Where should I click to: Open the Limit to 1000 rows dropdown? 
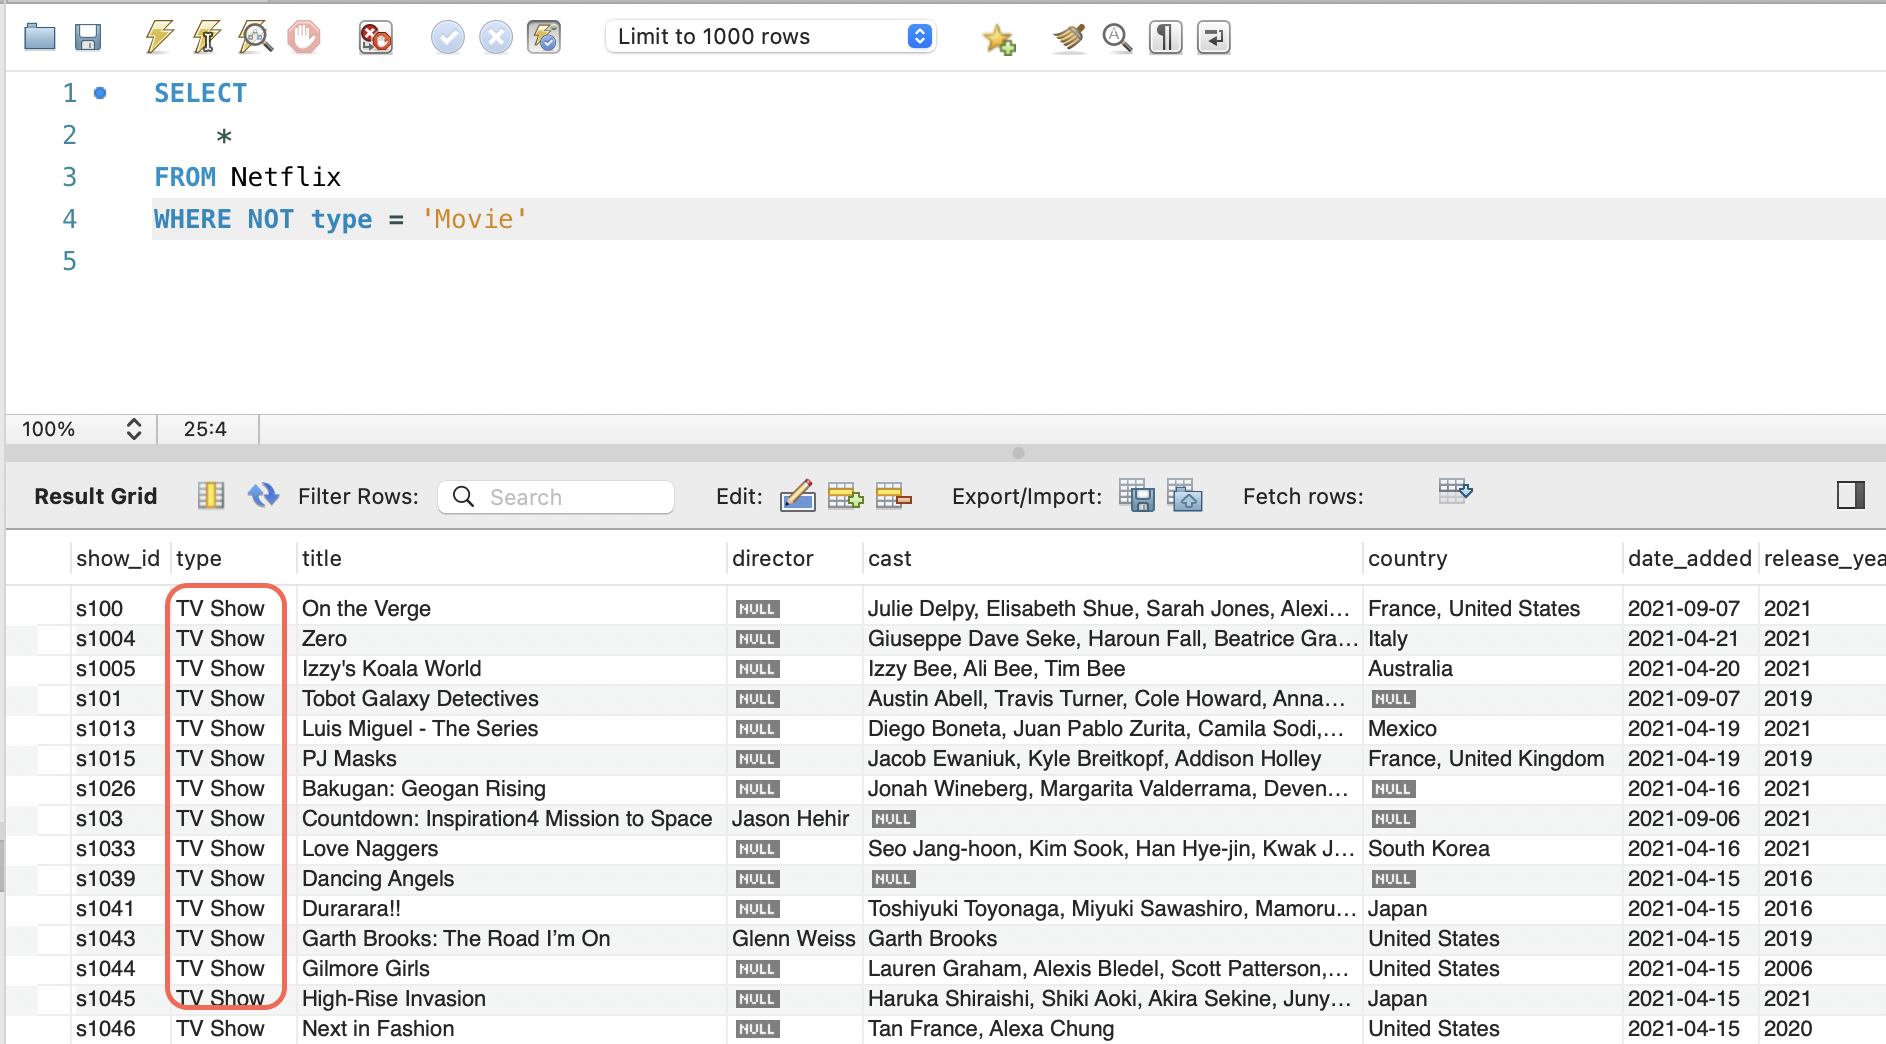click(x=771, y=37)
